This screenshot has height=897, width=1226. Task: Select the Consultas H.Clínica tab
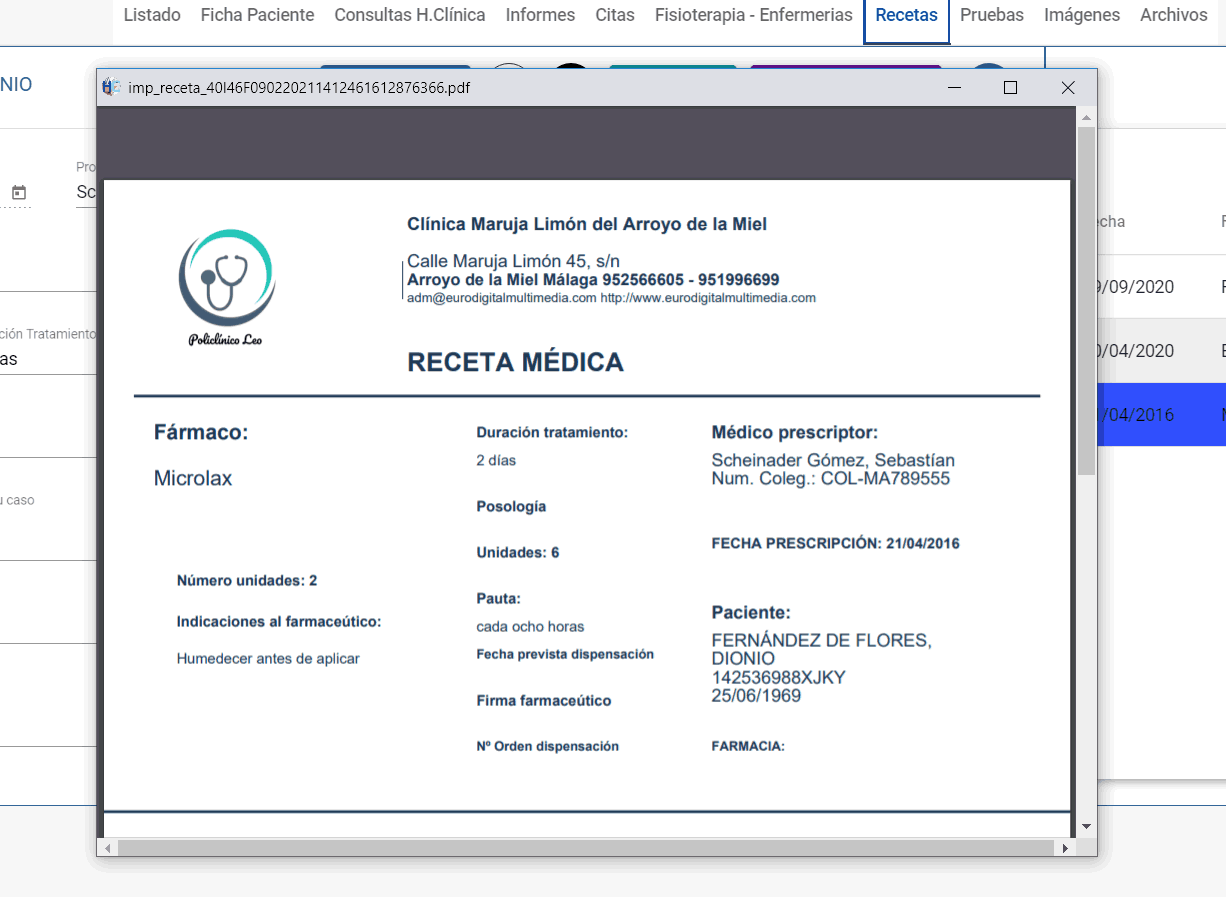coord(409,15)
